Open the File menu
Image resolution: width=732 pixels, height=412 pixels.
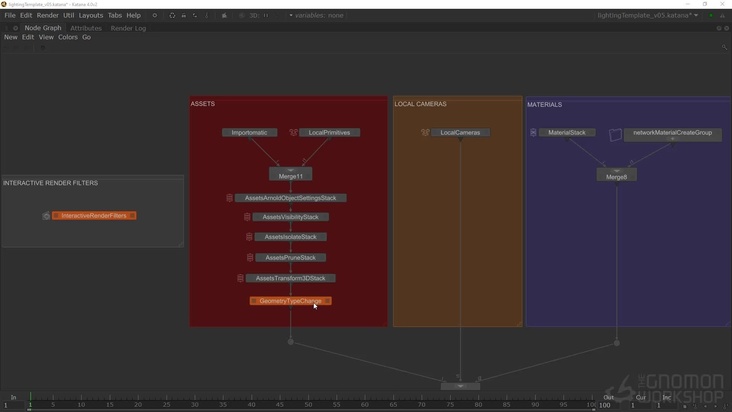pos(10,15)
